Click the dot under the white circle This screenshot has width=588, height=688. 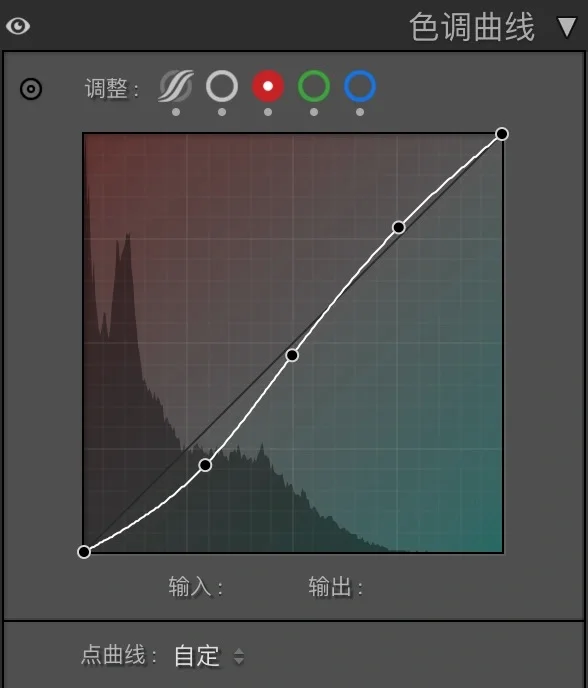pos(222,112)
